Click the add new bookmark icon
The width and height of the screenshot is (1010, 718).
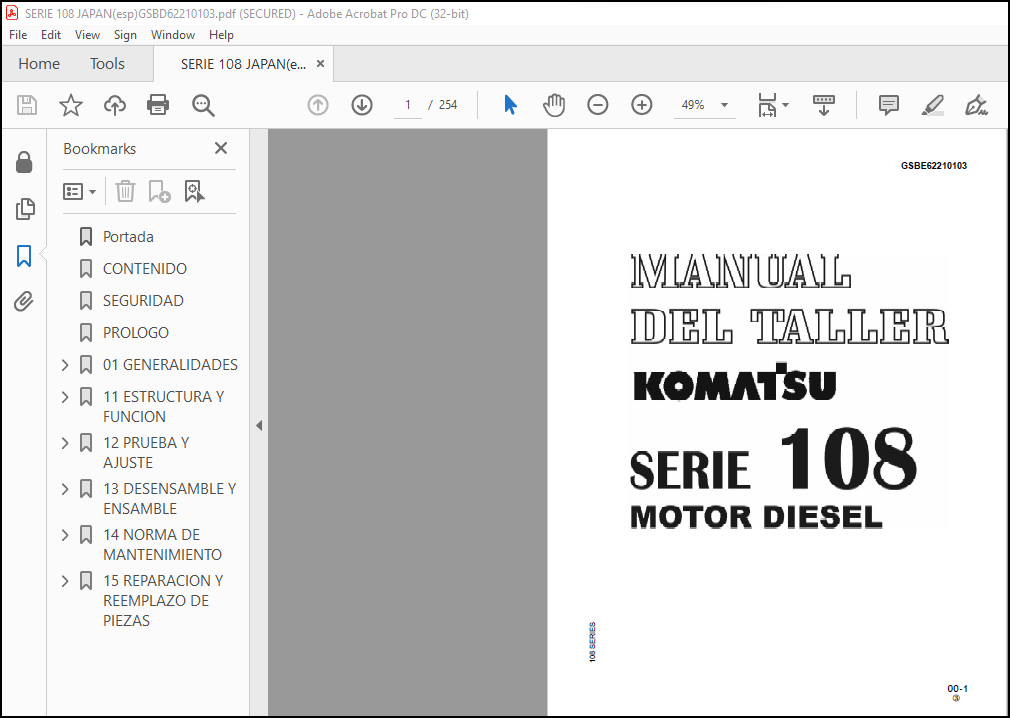pos(159,191)
